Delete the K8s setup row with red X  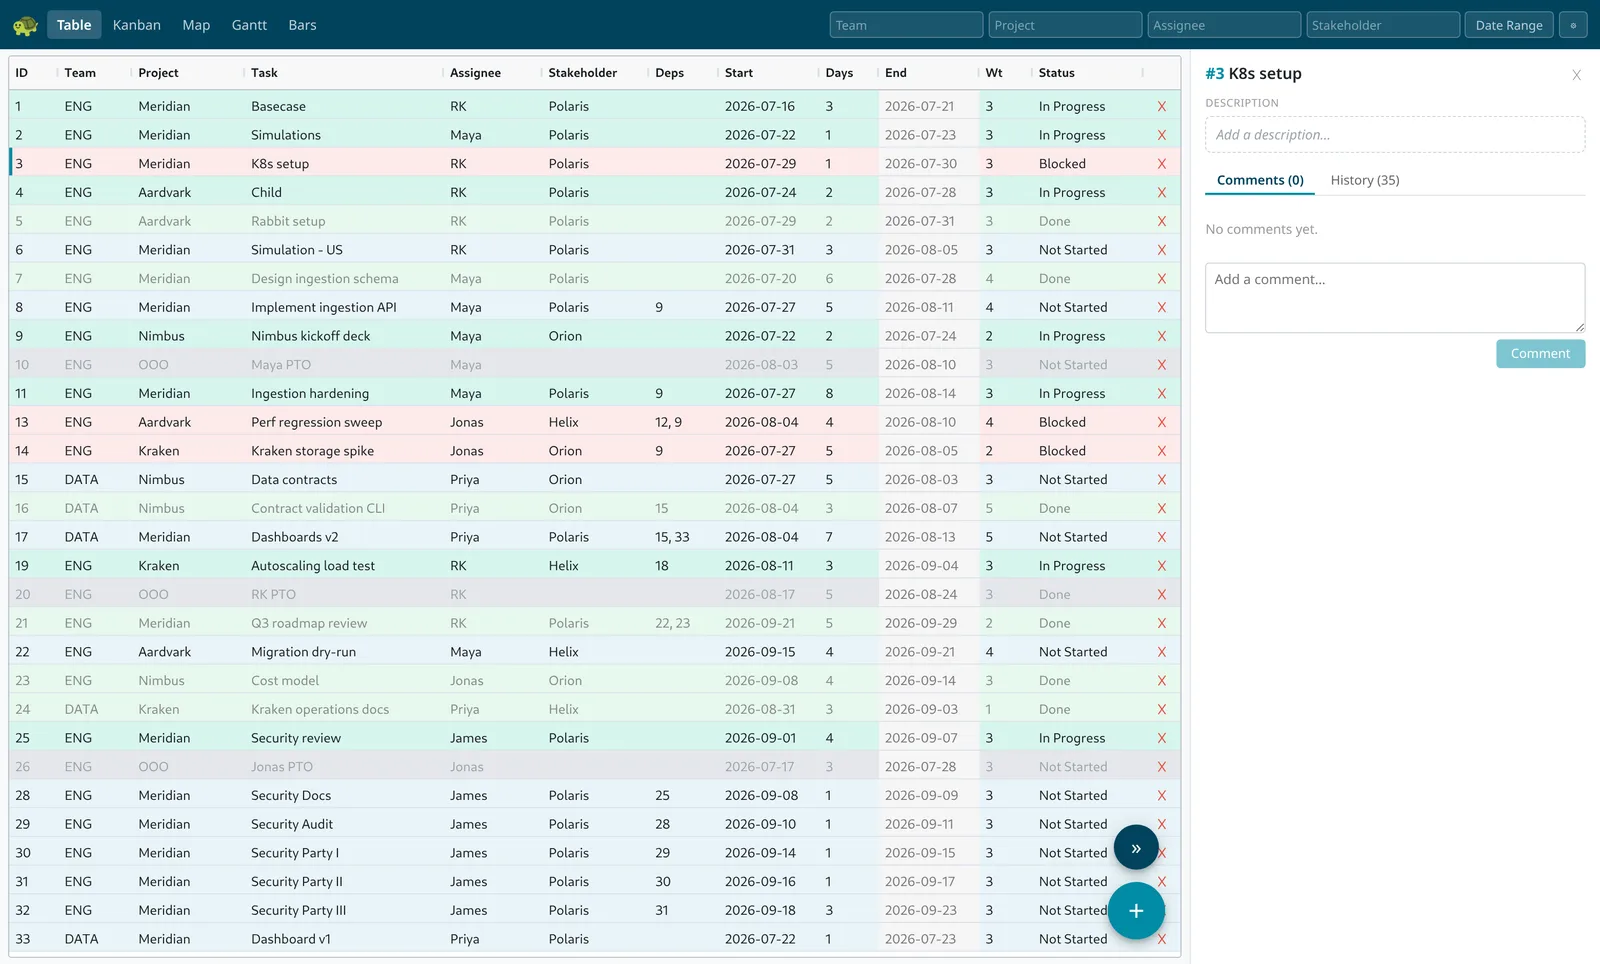point(1161,164)
